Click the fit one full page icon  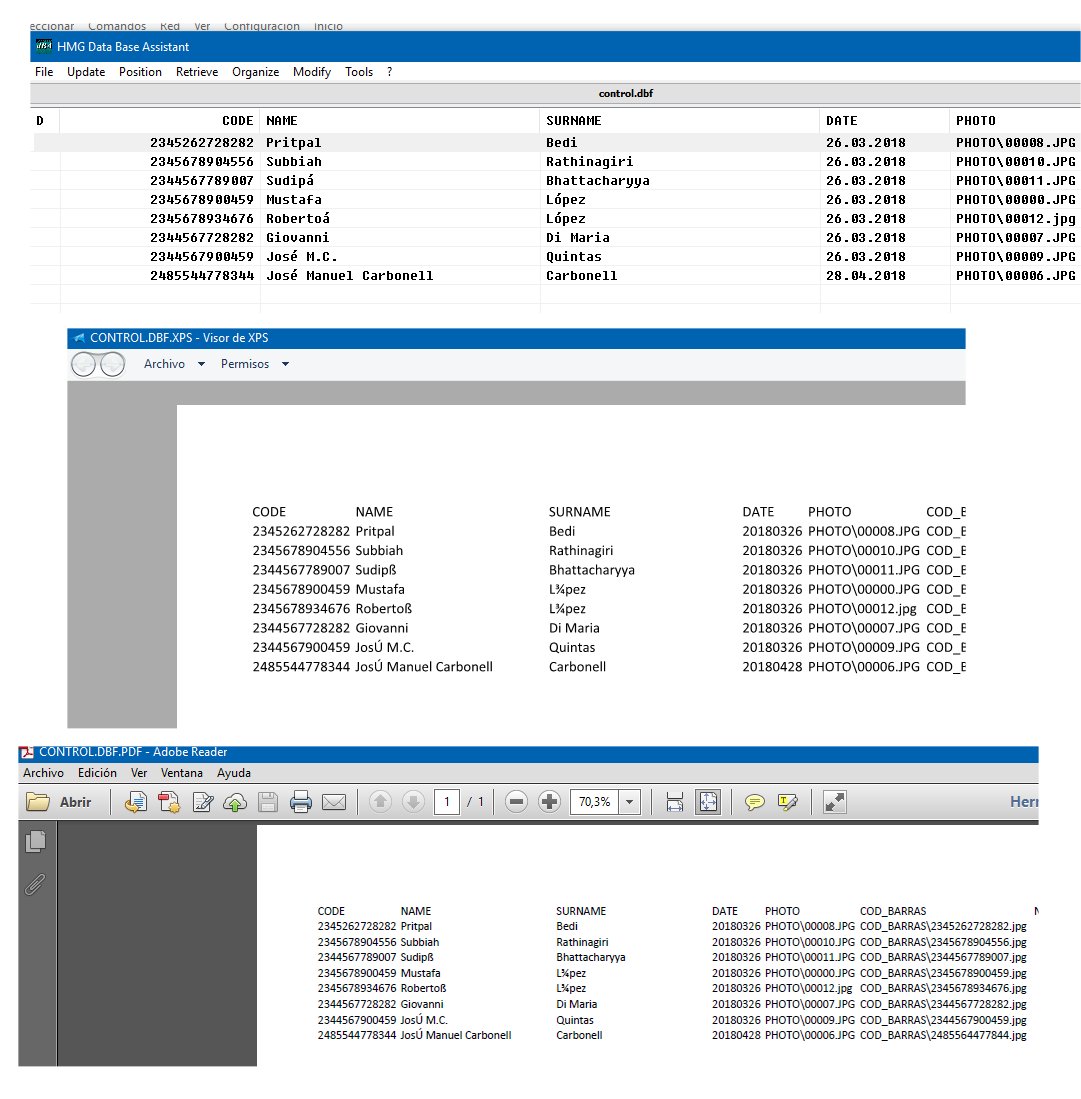[707, 802]
